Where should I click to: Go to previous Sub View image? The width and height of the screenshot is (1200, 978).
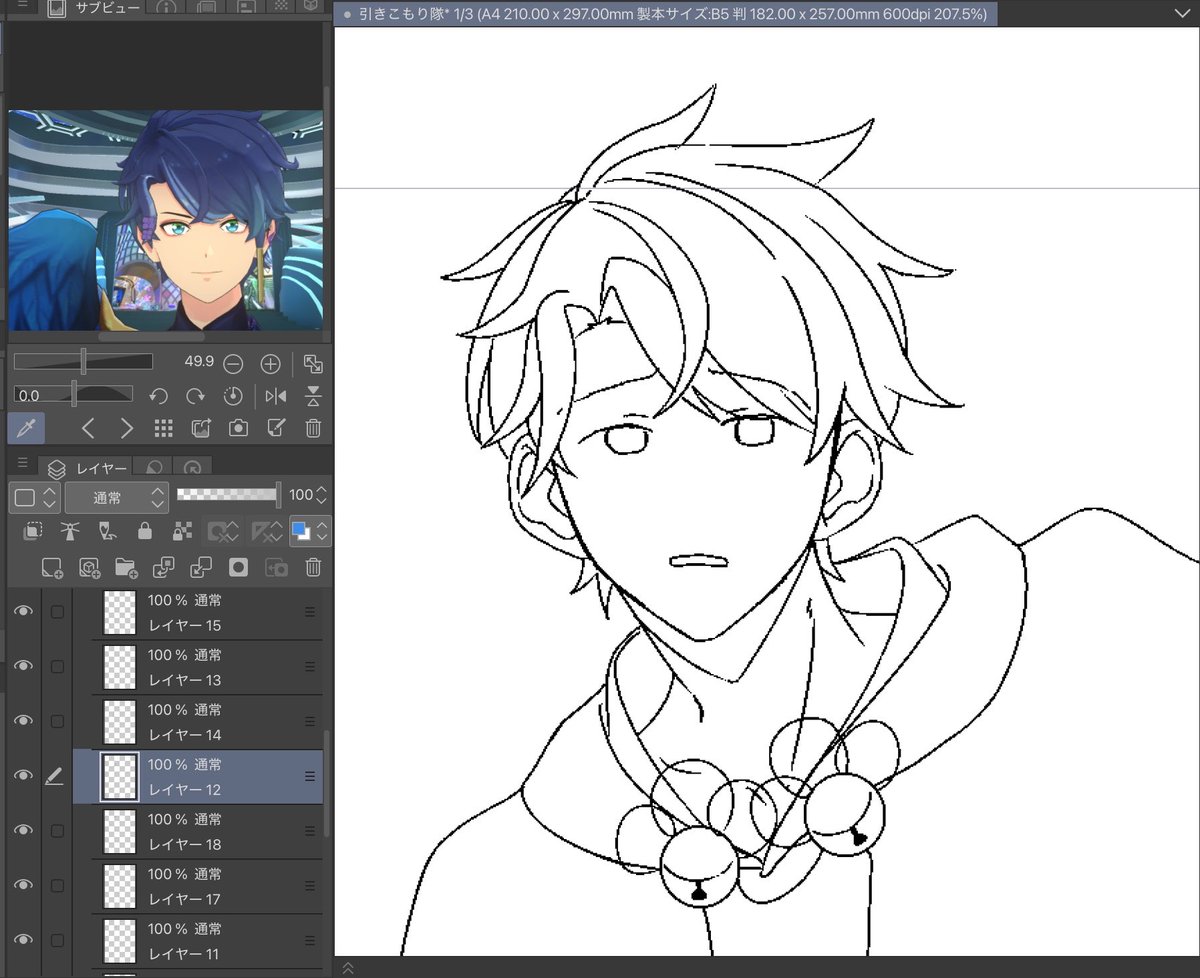[88, 428]
